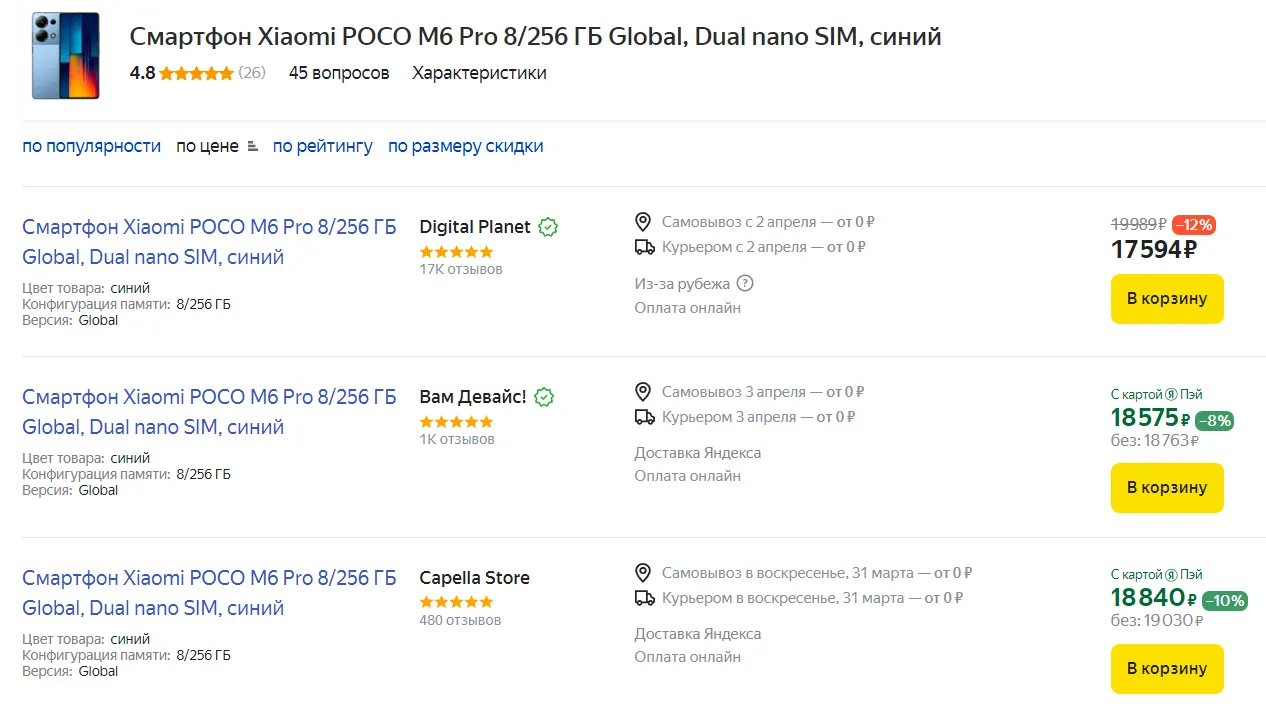Sort offers by по популярности

pyautogui.click(x=91, y=146)
